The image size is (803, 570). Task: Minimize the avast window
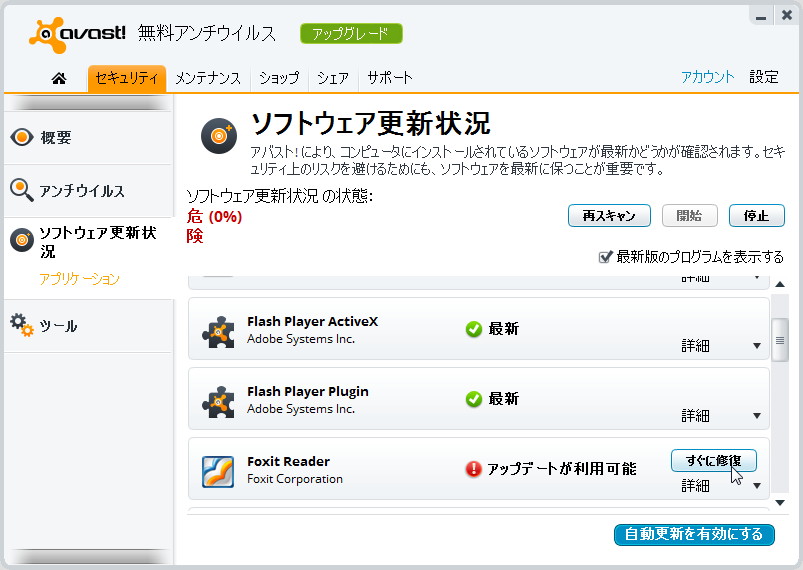[x=761, y=17]
